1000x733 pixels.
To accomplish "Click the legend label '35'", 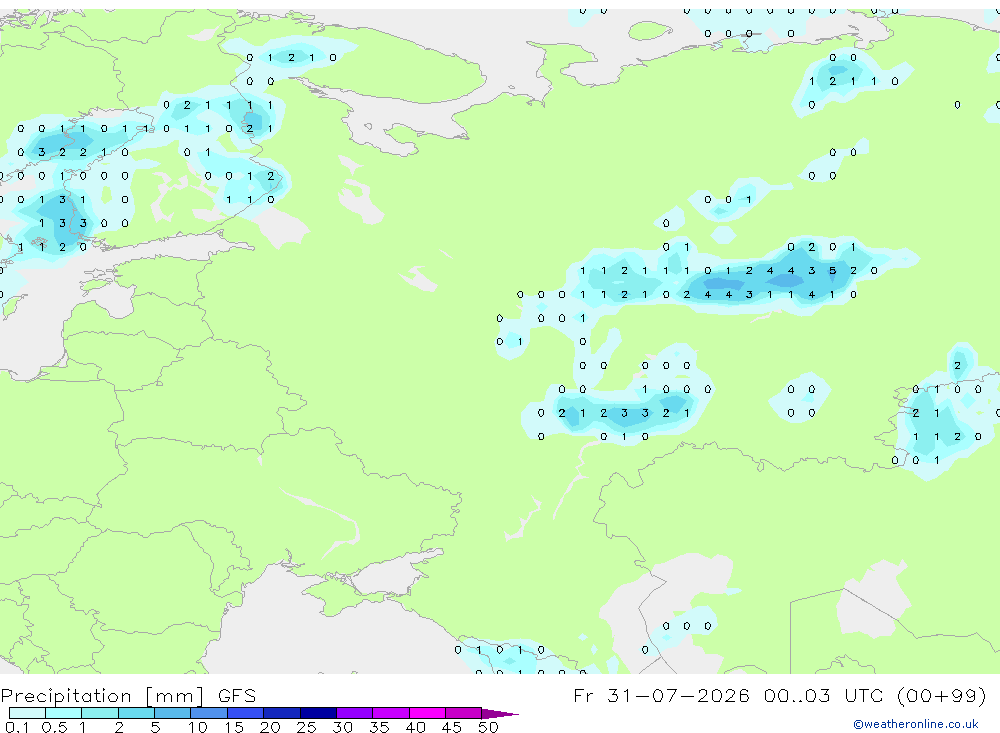I will [x=379, y=727].
